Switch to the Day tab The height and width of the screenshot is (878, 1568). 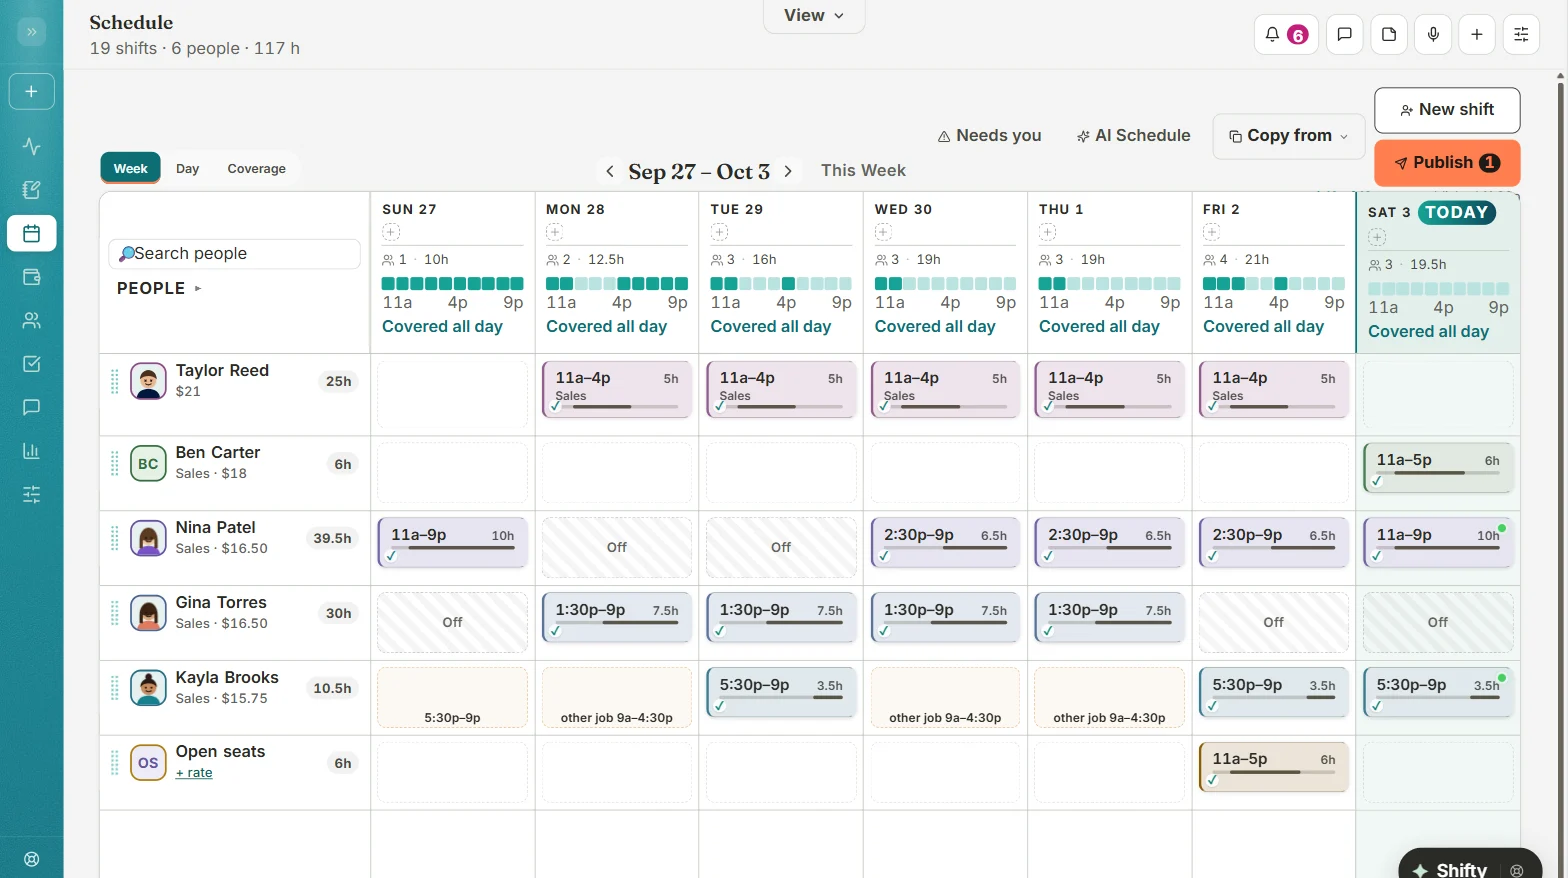(187, 168)
